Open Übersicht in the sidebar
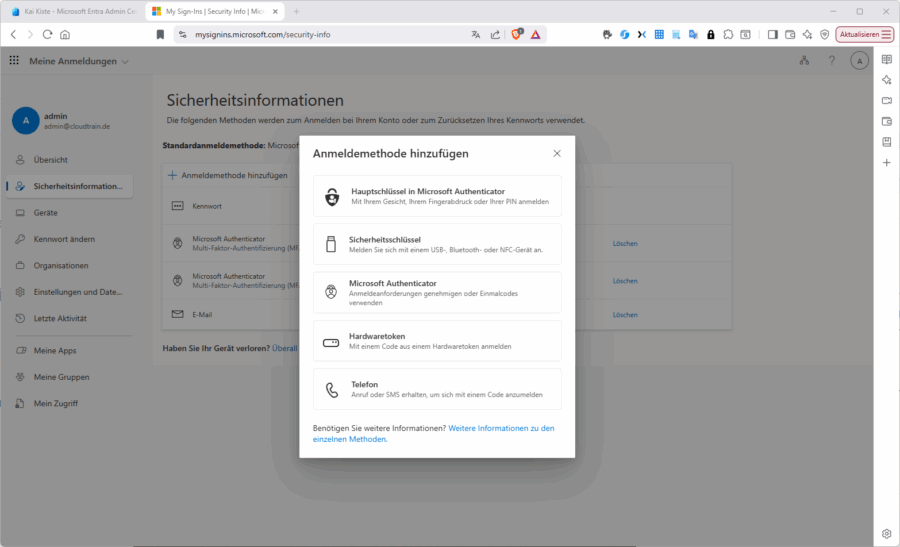 pos(50,160)
